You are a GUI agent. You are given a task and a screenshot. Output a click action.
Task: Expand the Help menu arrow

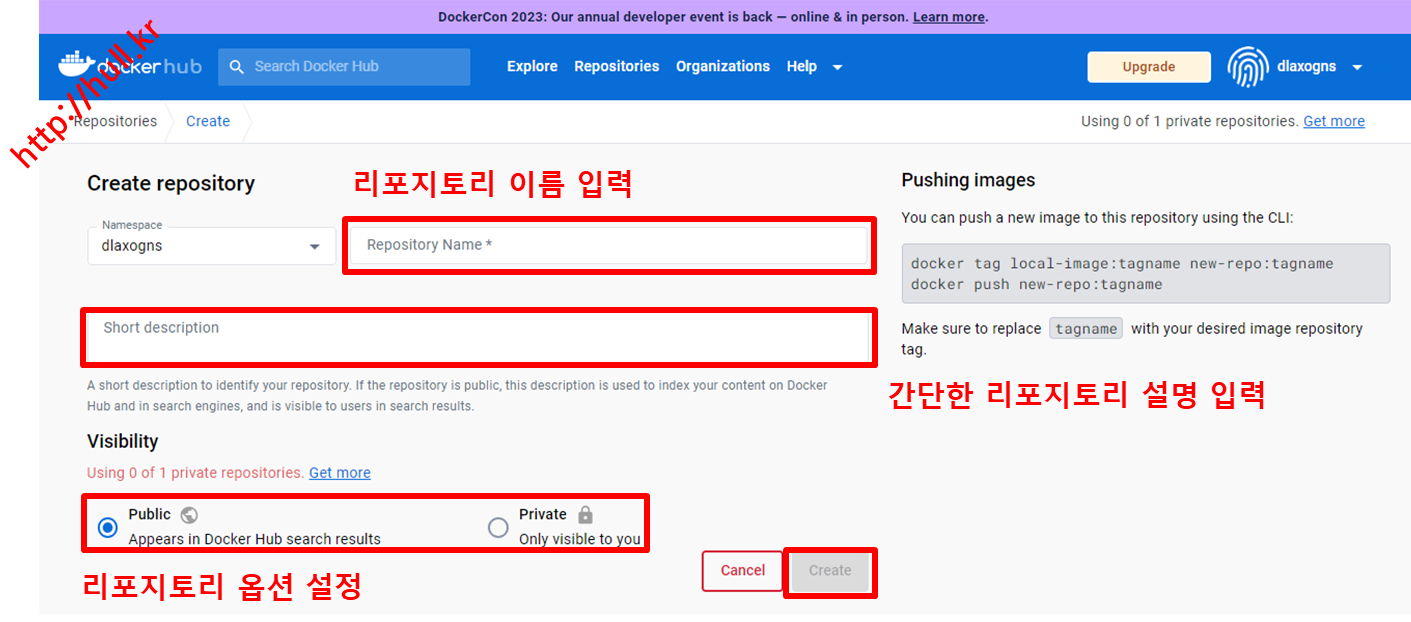pyautogui.click(x=837, y=67)
